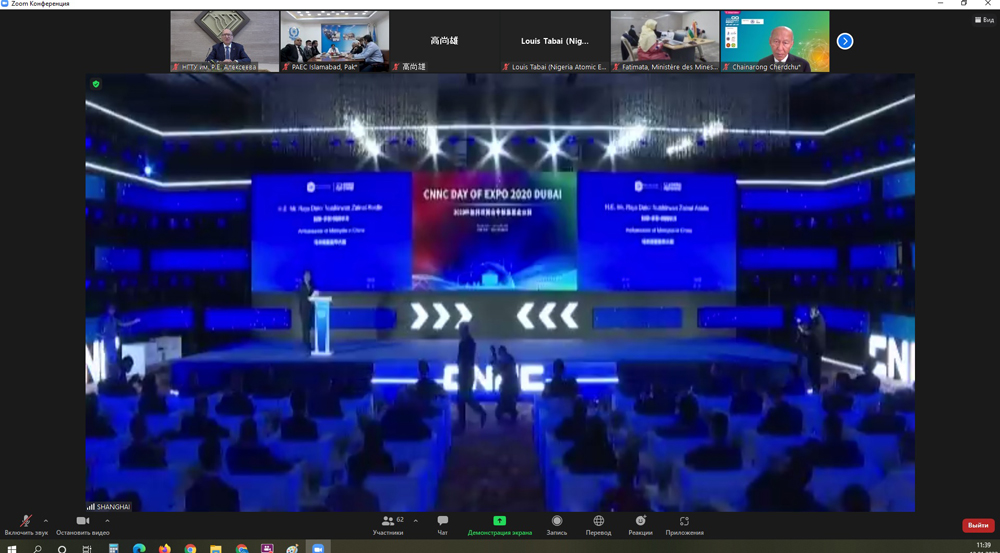Open Calculator from the taskbar
The image size is (1000, 553).
114,548
